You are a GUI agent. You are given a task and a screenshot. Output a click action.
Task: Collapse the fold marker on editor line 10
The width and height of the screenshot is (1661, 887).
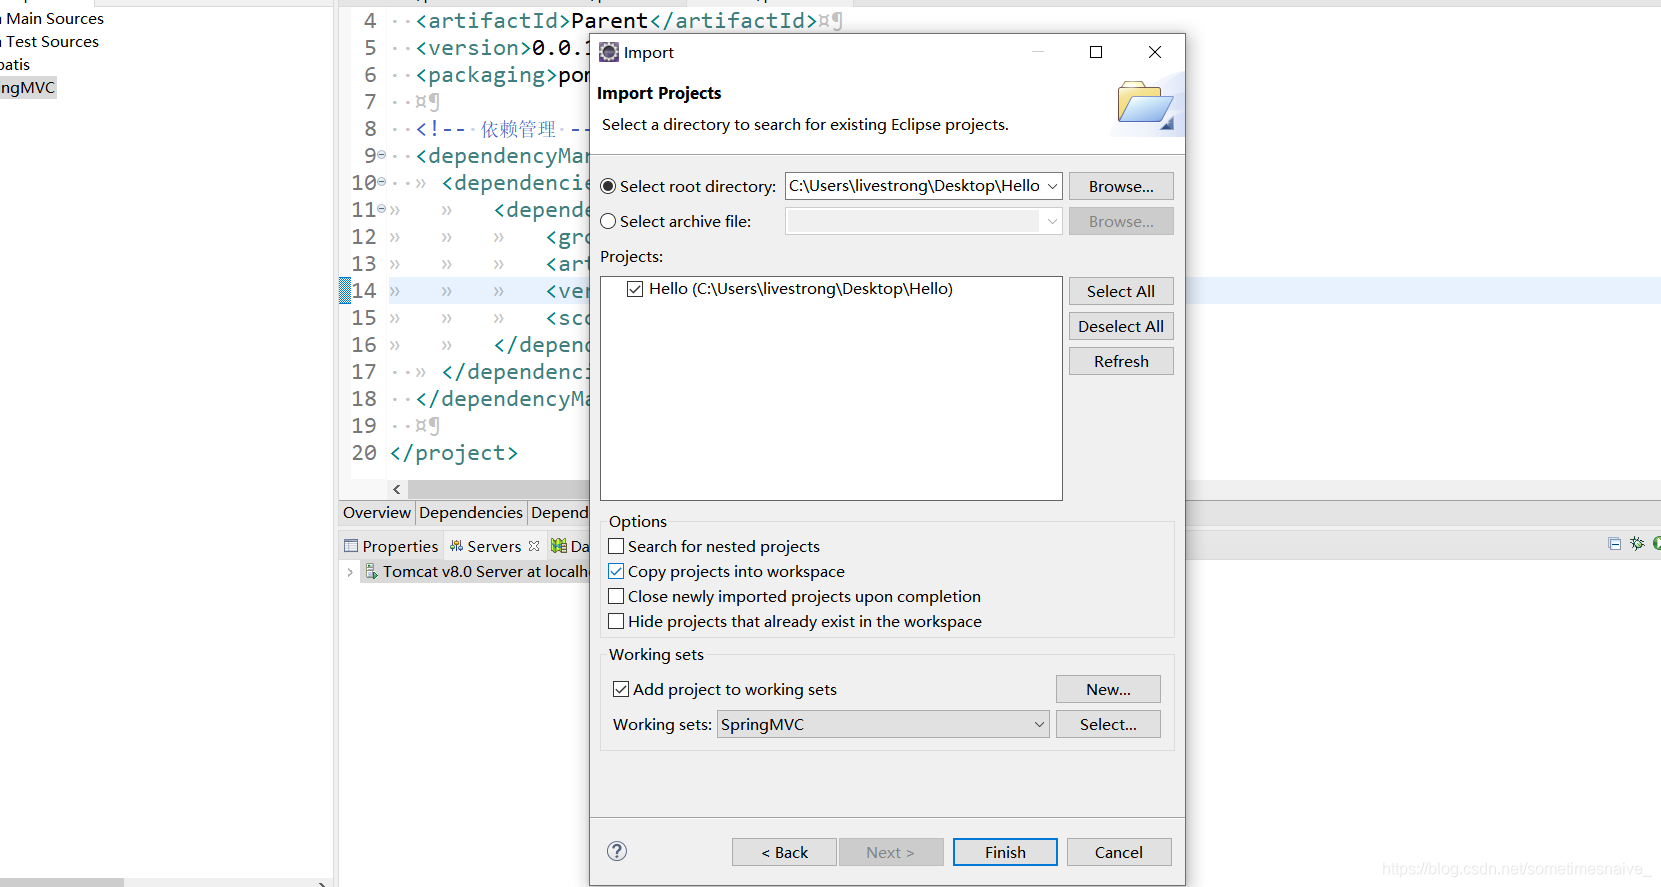tap(382, 182)
